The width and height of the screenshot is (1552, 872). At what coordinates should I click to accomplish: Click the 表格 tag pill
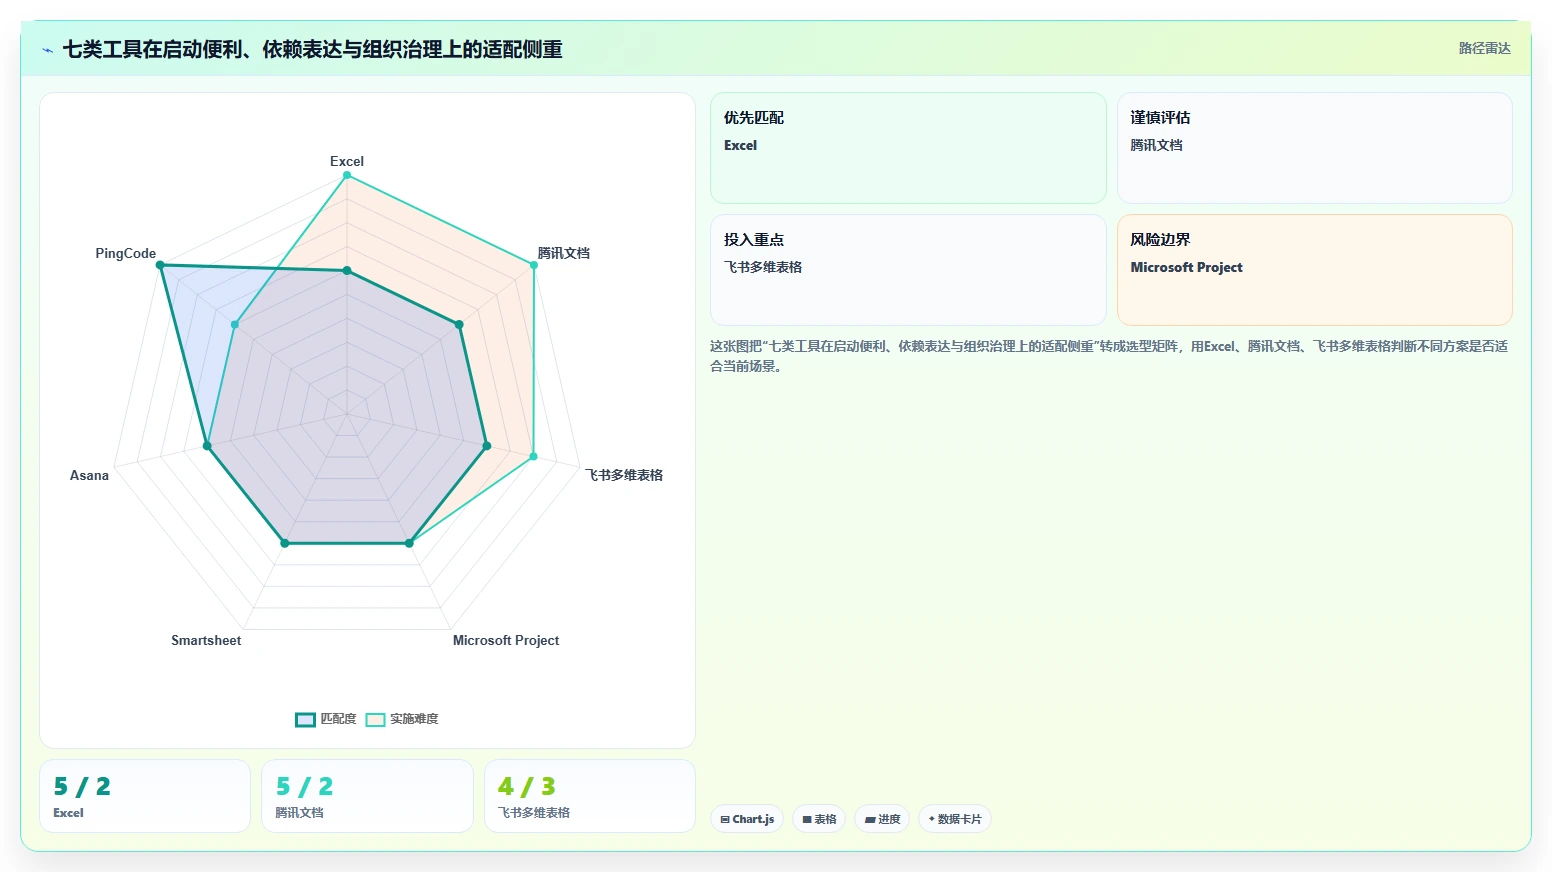pyautogui.click(x=819, y=819)
